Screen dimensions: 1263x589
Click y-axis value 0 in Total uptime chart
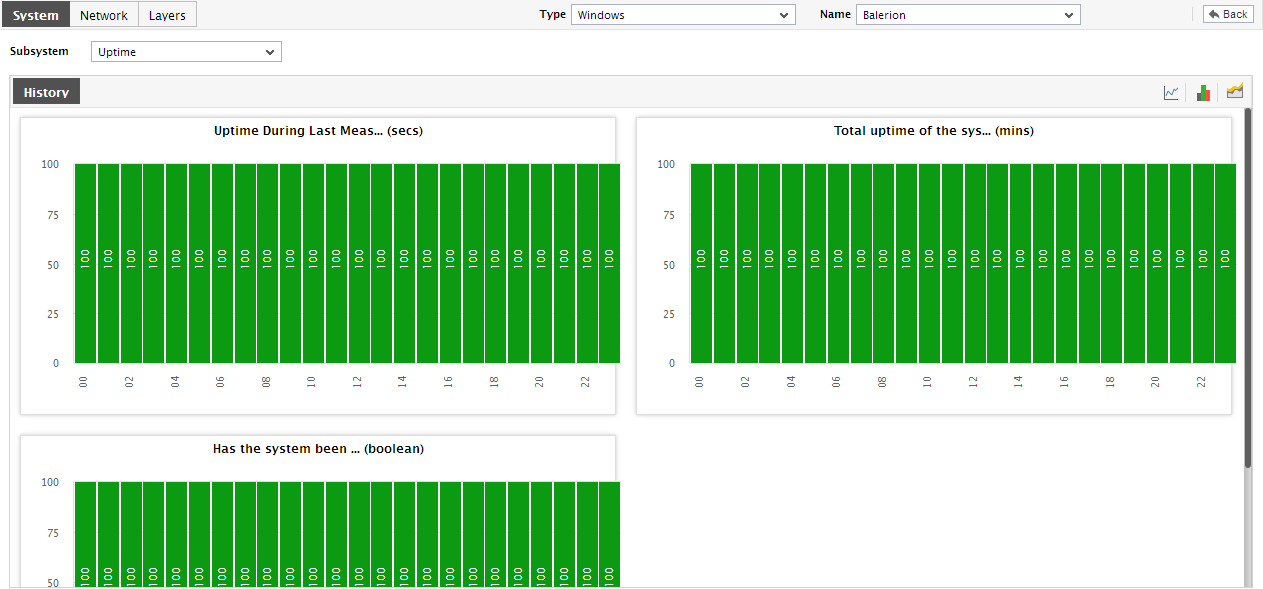[672, 363]
